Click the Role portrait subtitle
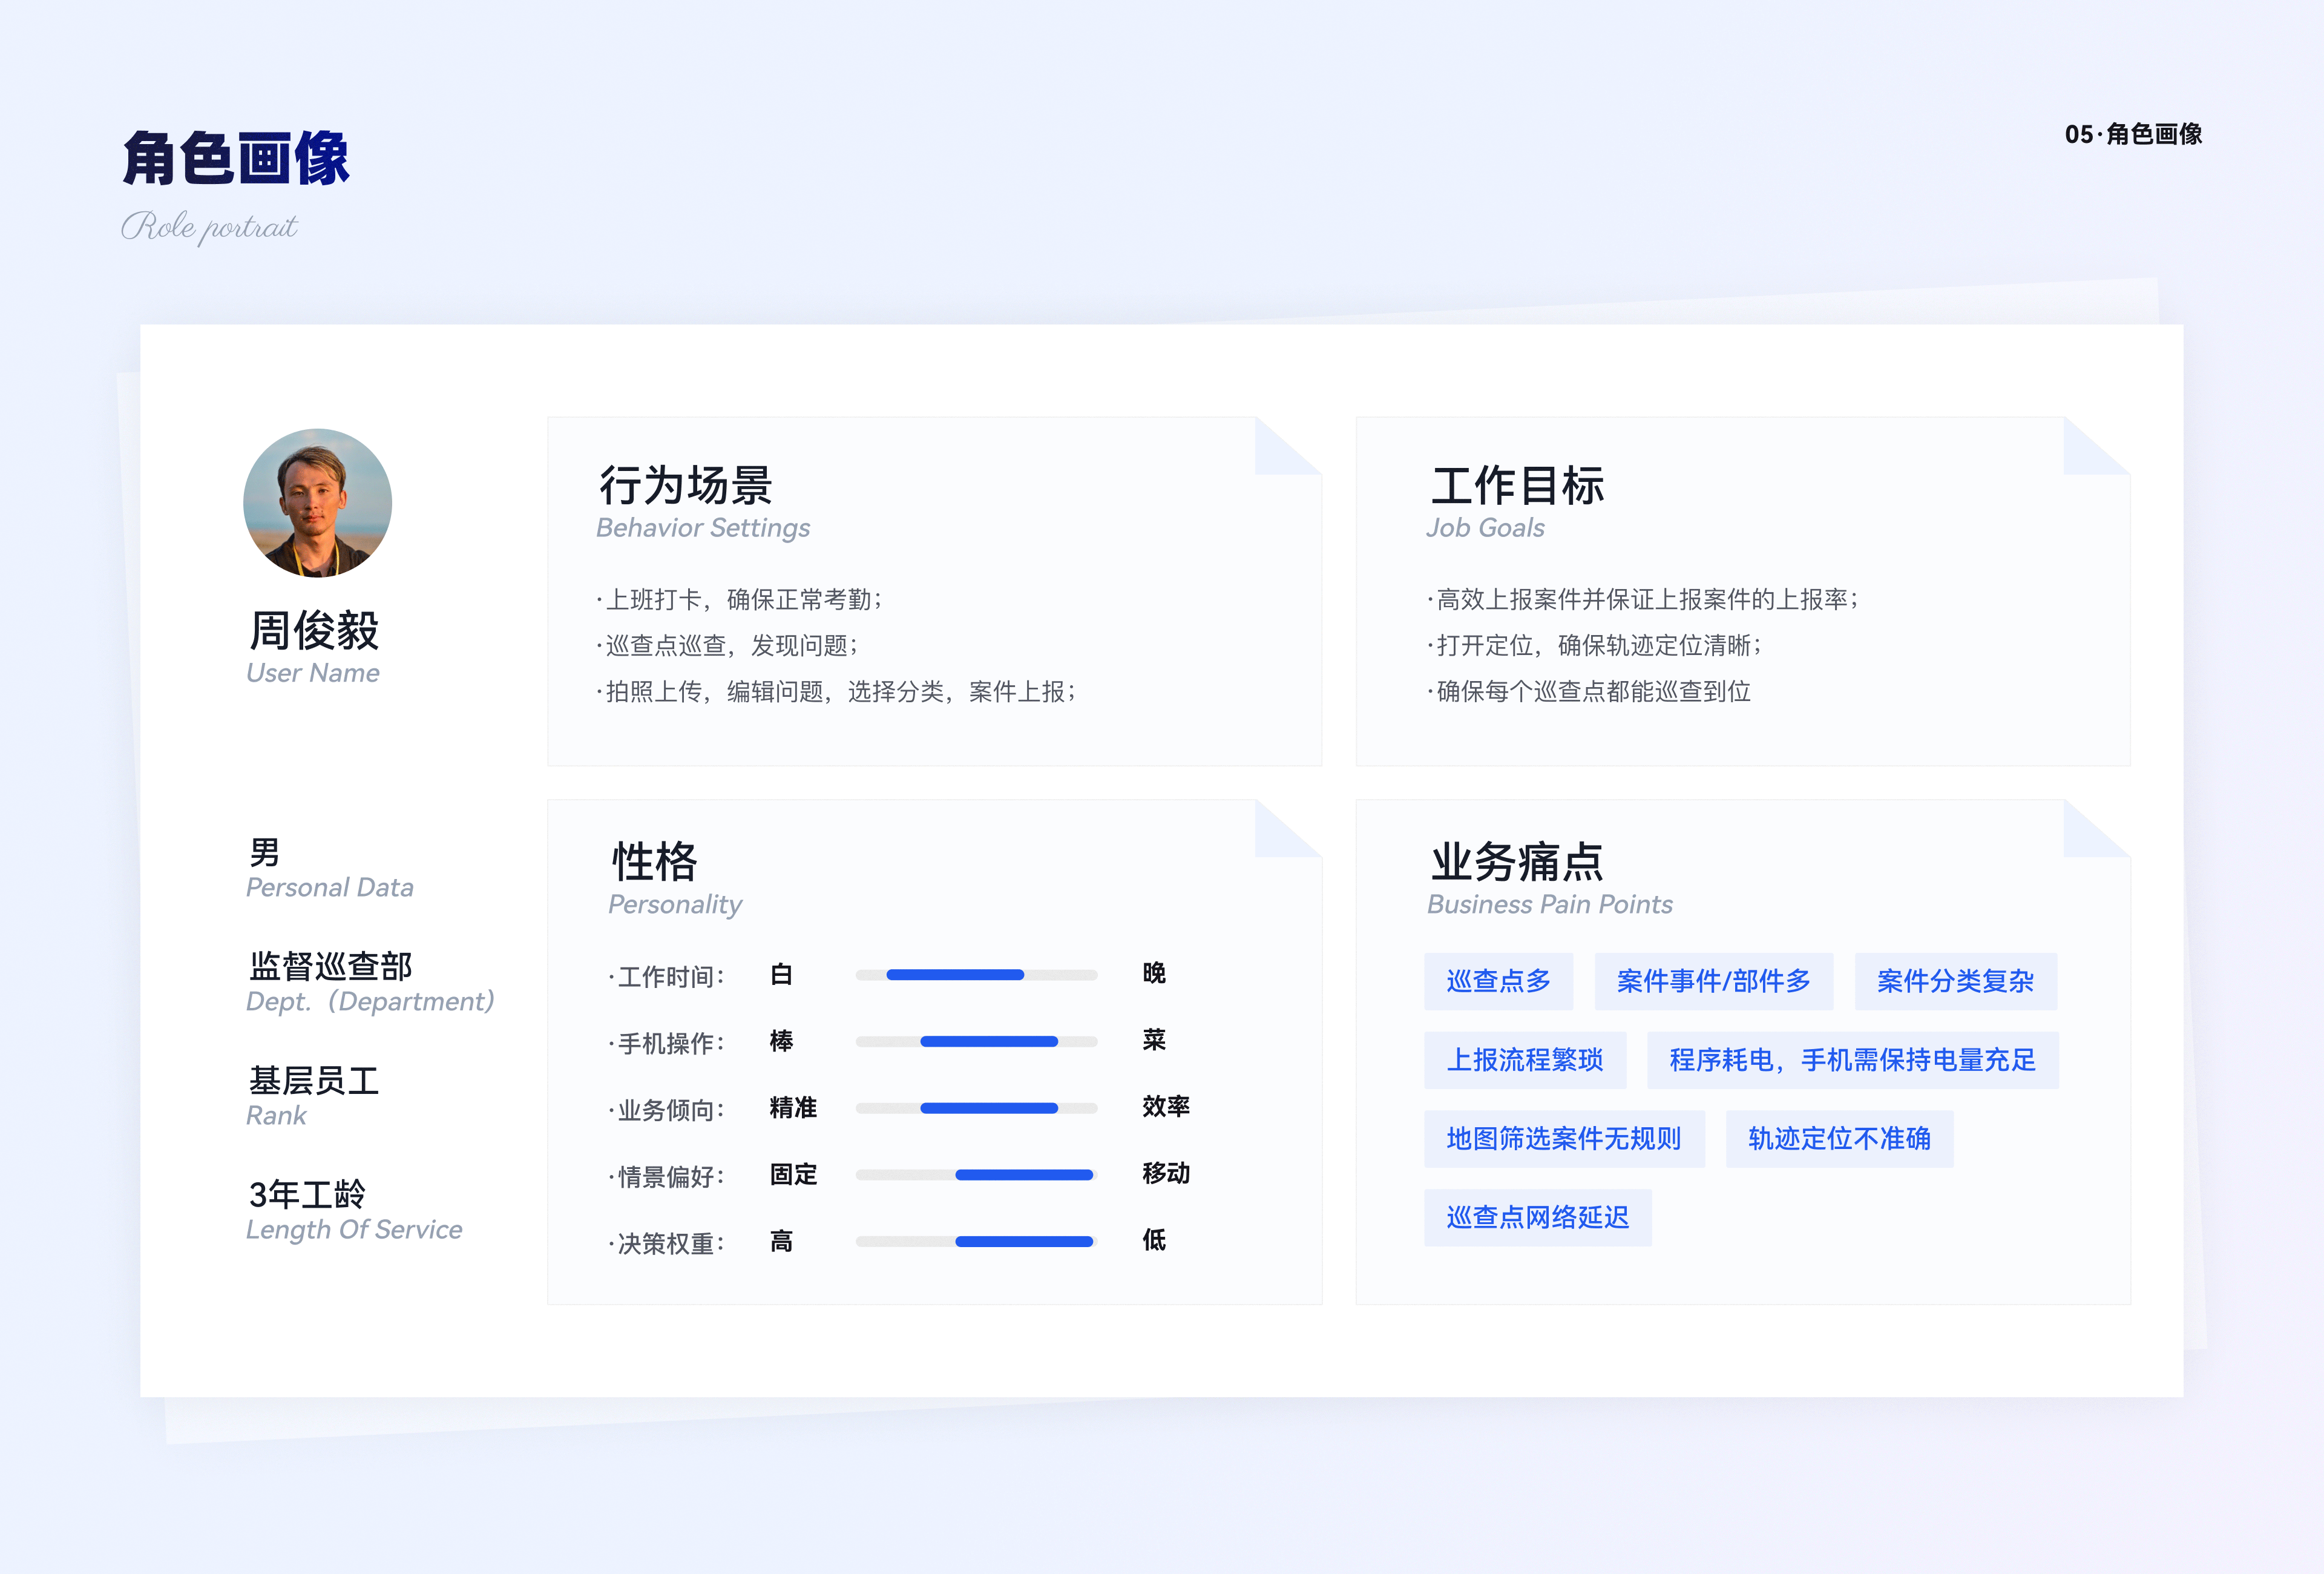Image resolution: width=2324 pixels, height=1574 pixels. click(209, 227)
